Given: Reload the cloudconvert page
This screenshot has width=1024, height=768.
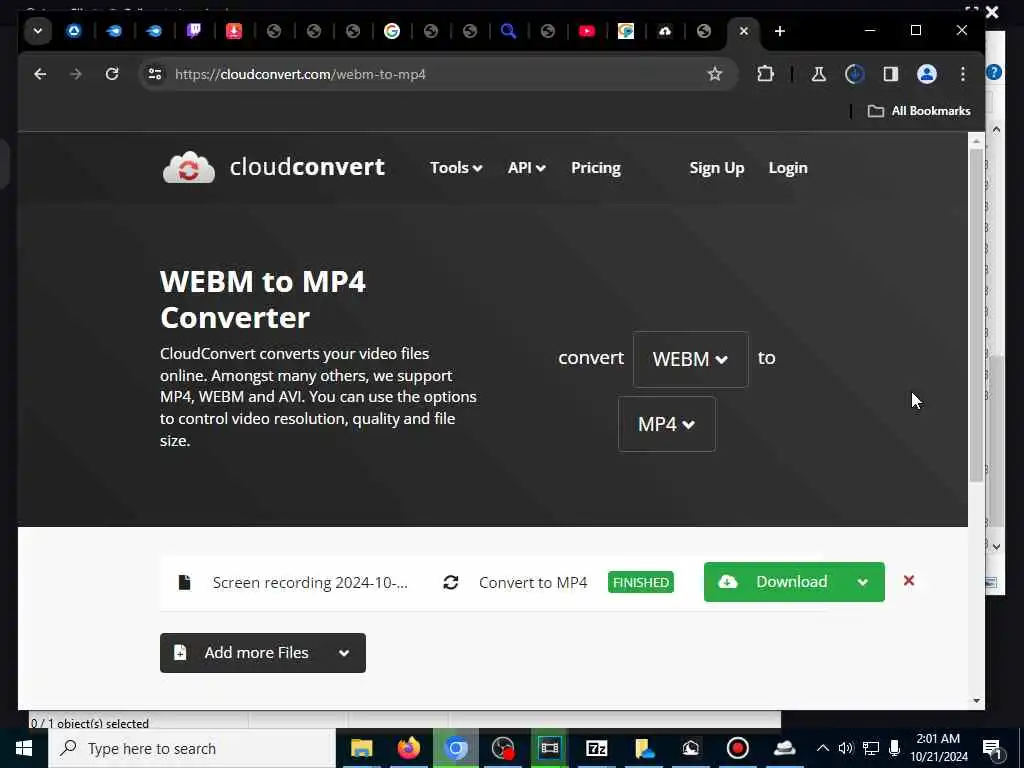Looking at the screenshot, I should coord(112,74).
